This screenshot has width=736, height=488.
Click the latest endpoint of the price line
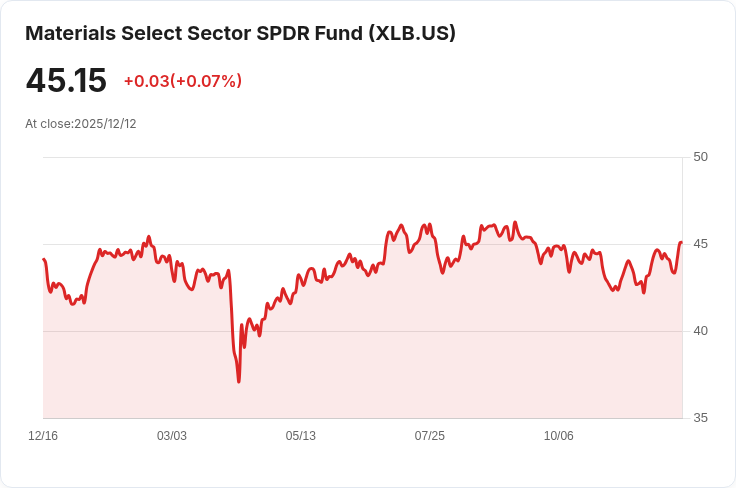tap(681, 242)
